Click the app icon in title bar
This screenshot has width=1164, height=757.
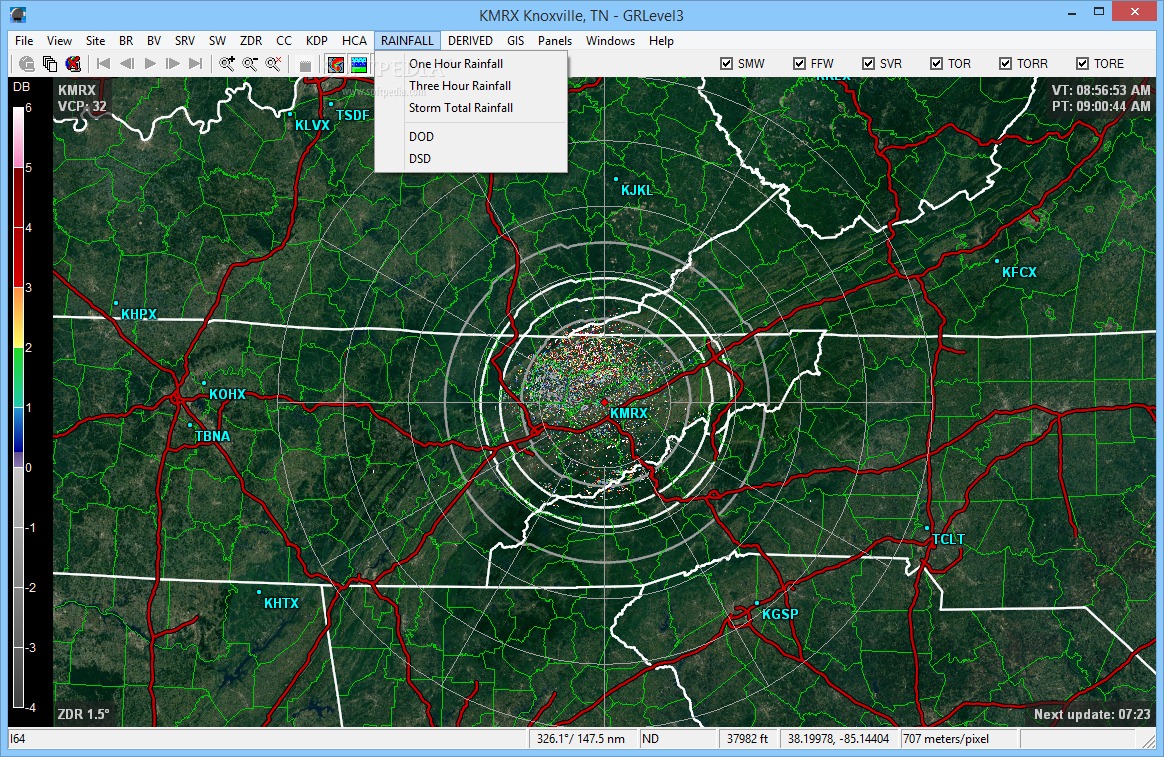point(19,14)
